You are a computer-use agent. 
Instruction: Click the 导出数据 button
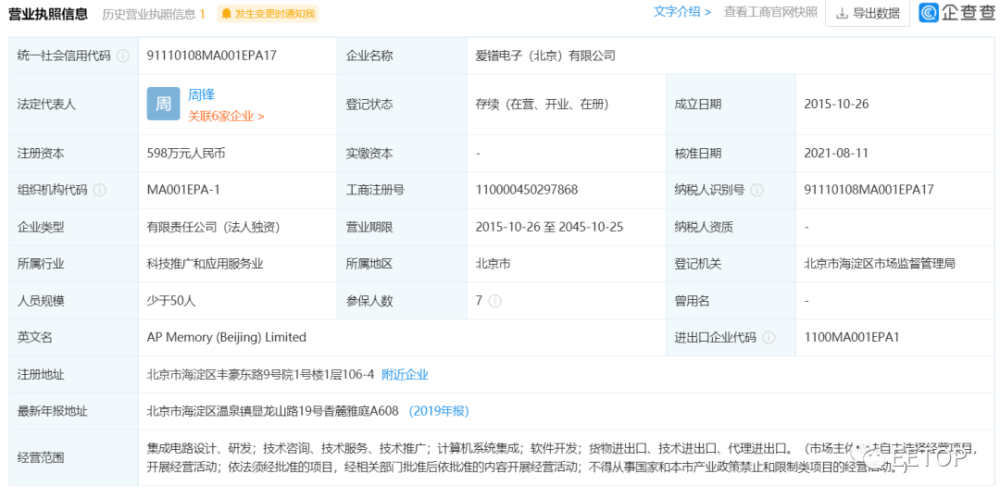click(868, 13)
